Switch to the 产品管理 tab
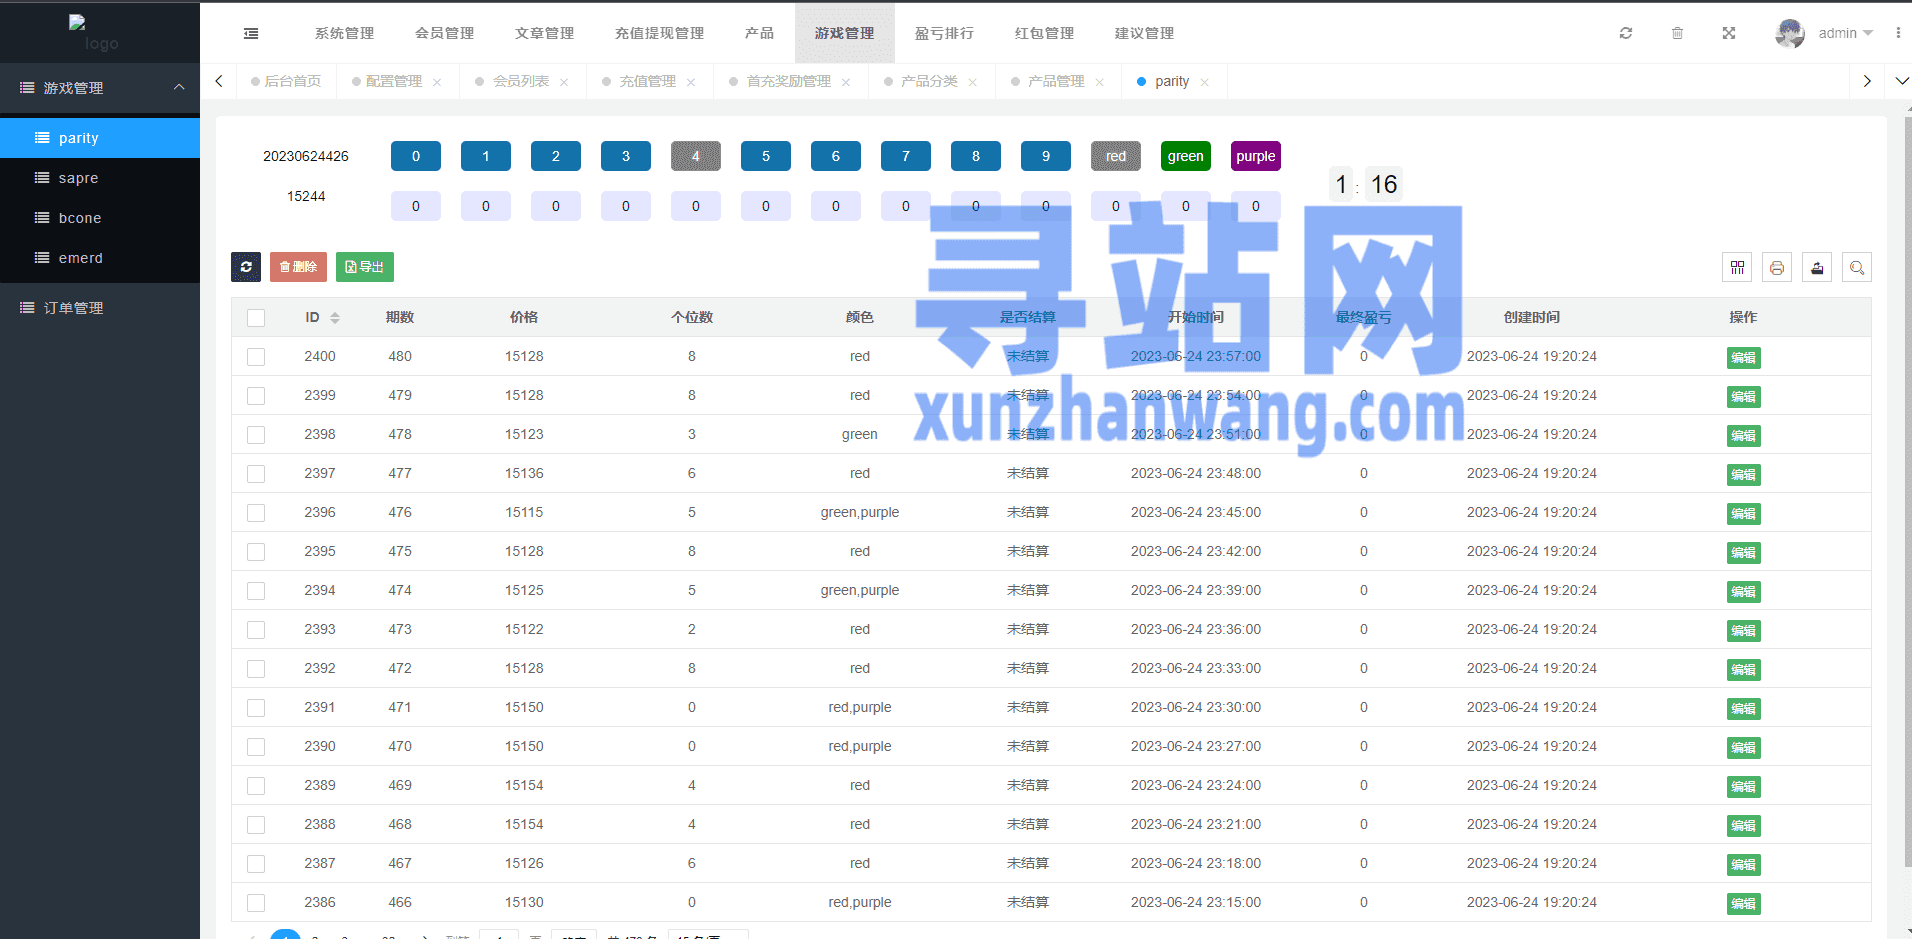This screenshot has width=1912, height=939. tap(1055, 81)
